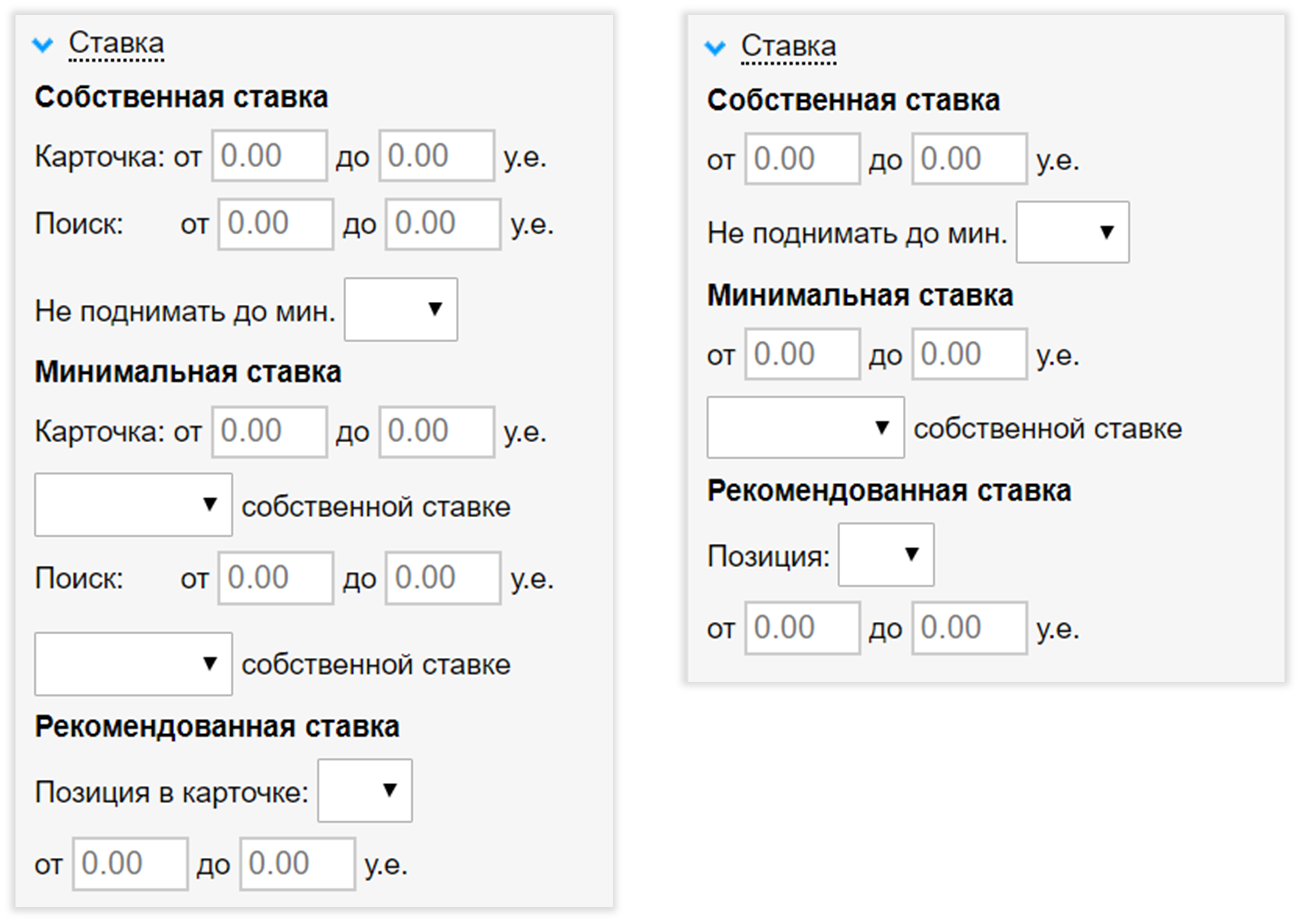This screenshot has height=922, width=1300.
Task: Focus Собственная ставка Карточка 'от' field
Action: pos(269,157)
